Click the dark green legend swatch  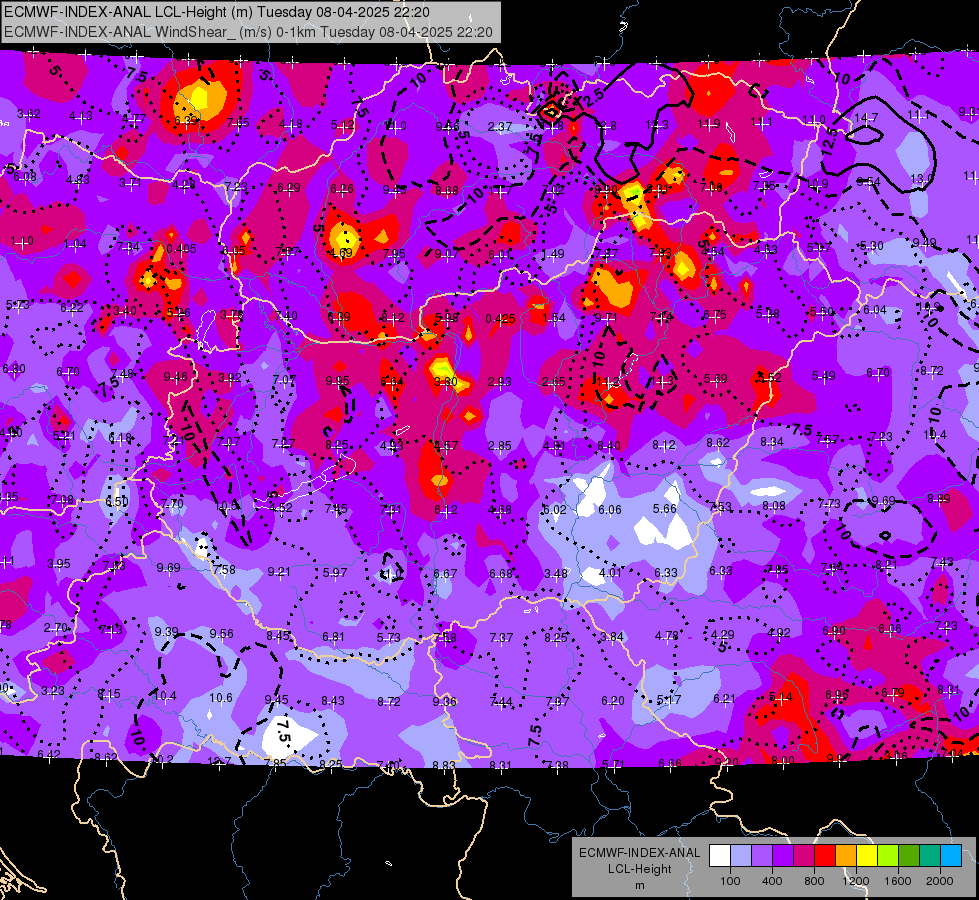(909, 856)
